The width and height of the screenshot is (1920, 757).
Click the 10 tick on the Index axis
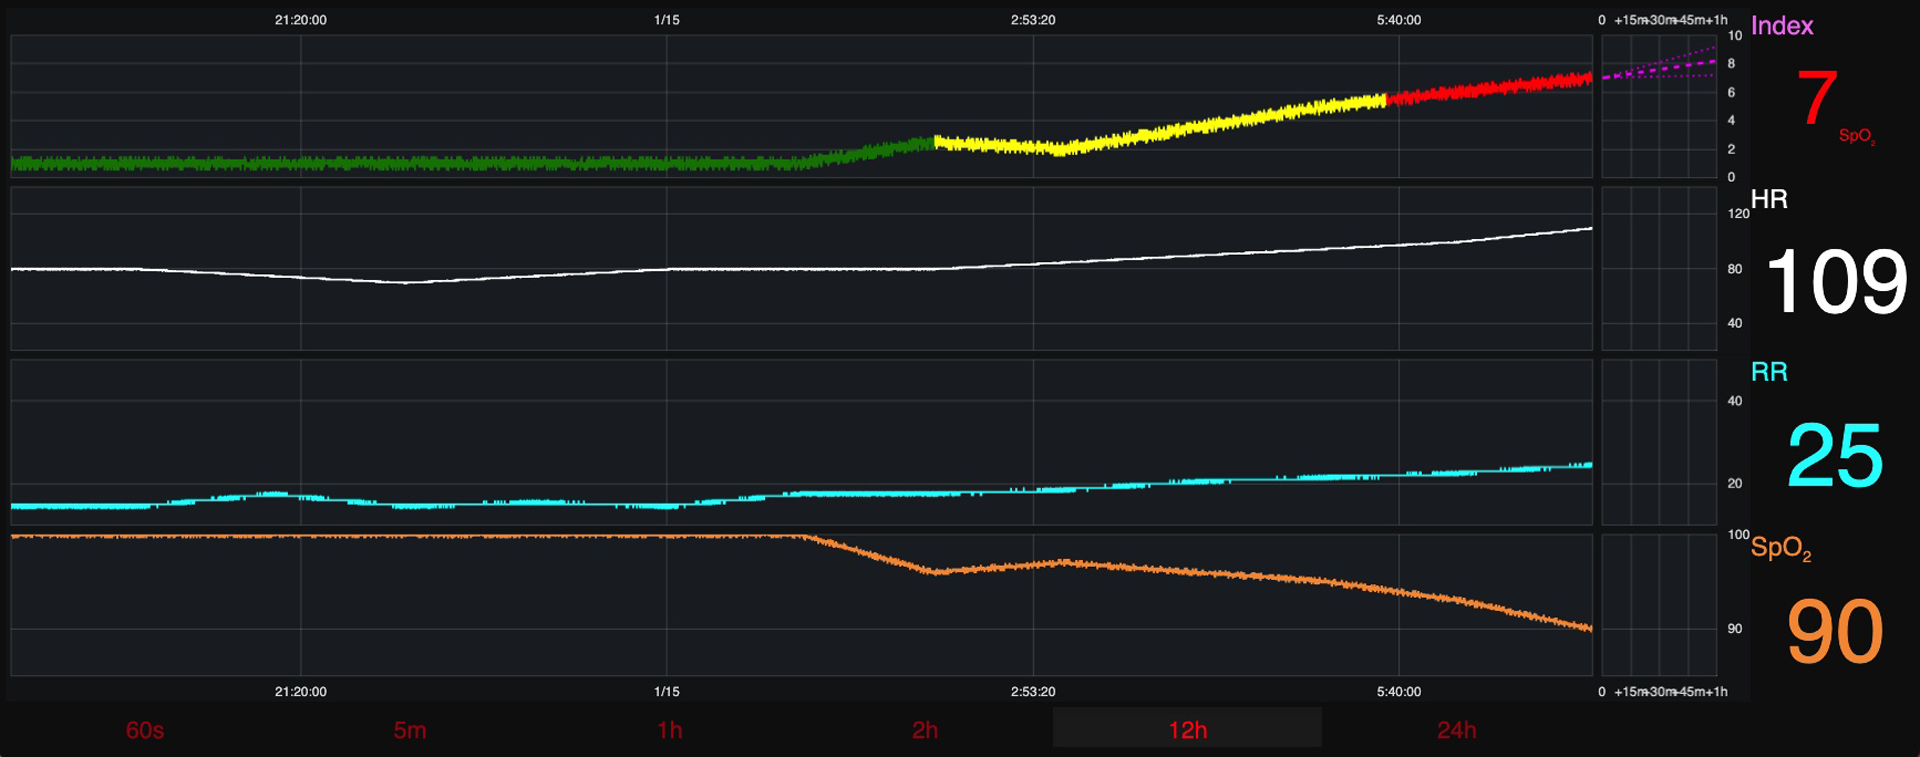click(1735, 35)
